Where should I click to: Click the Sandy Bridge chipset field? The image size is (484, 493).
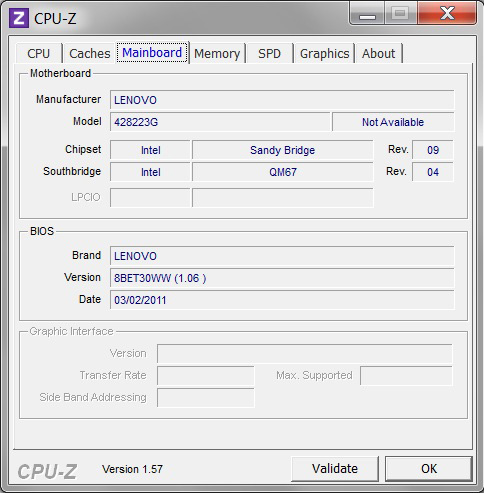coord(283,150)
